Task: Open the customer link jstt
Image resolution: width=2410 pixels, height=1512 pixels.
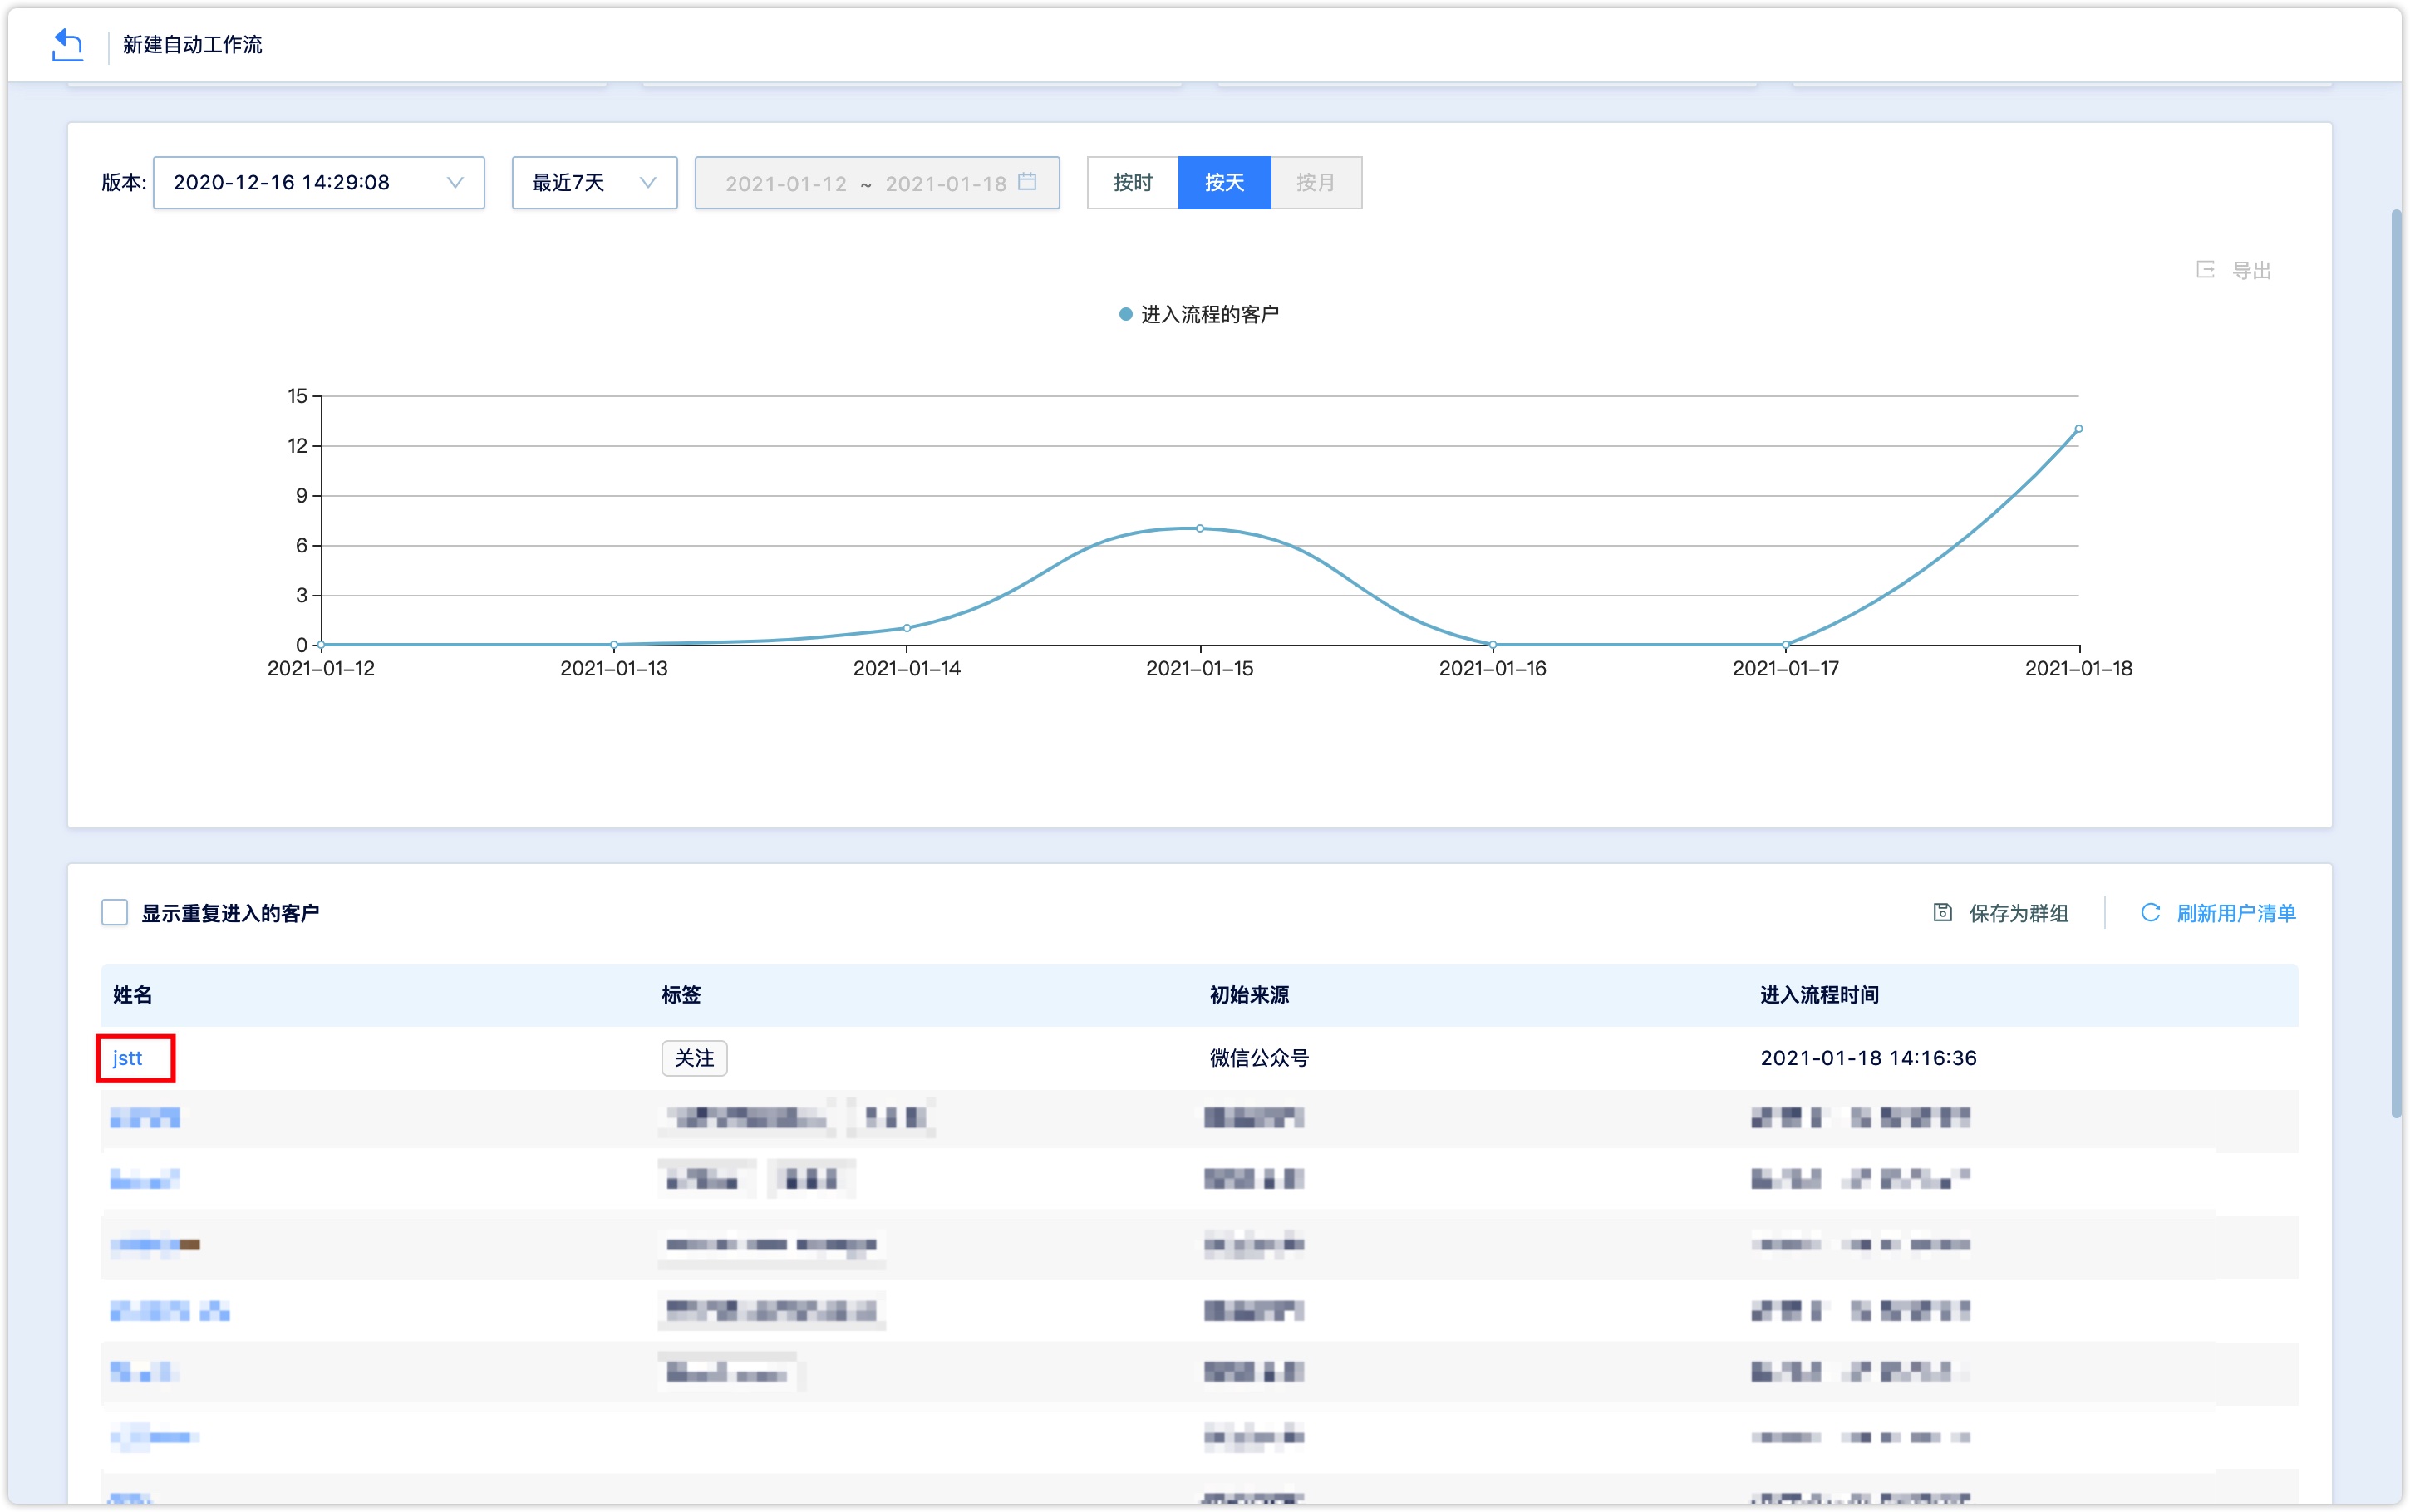Action: pos(127,1058)
